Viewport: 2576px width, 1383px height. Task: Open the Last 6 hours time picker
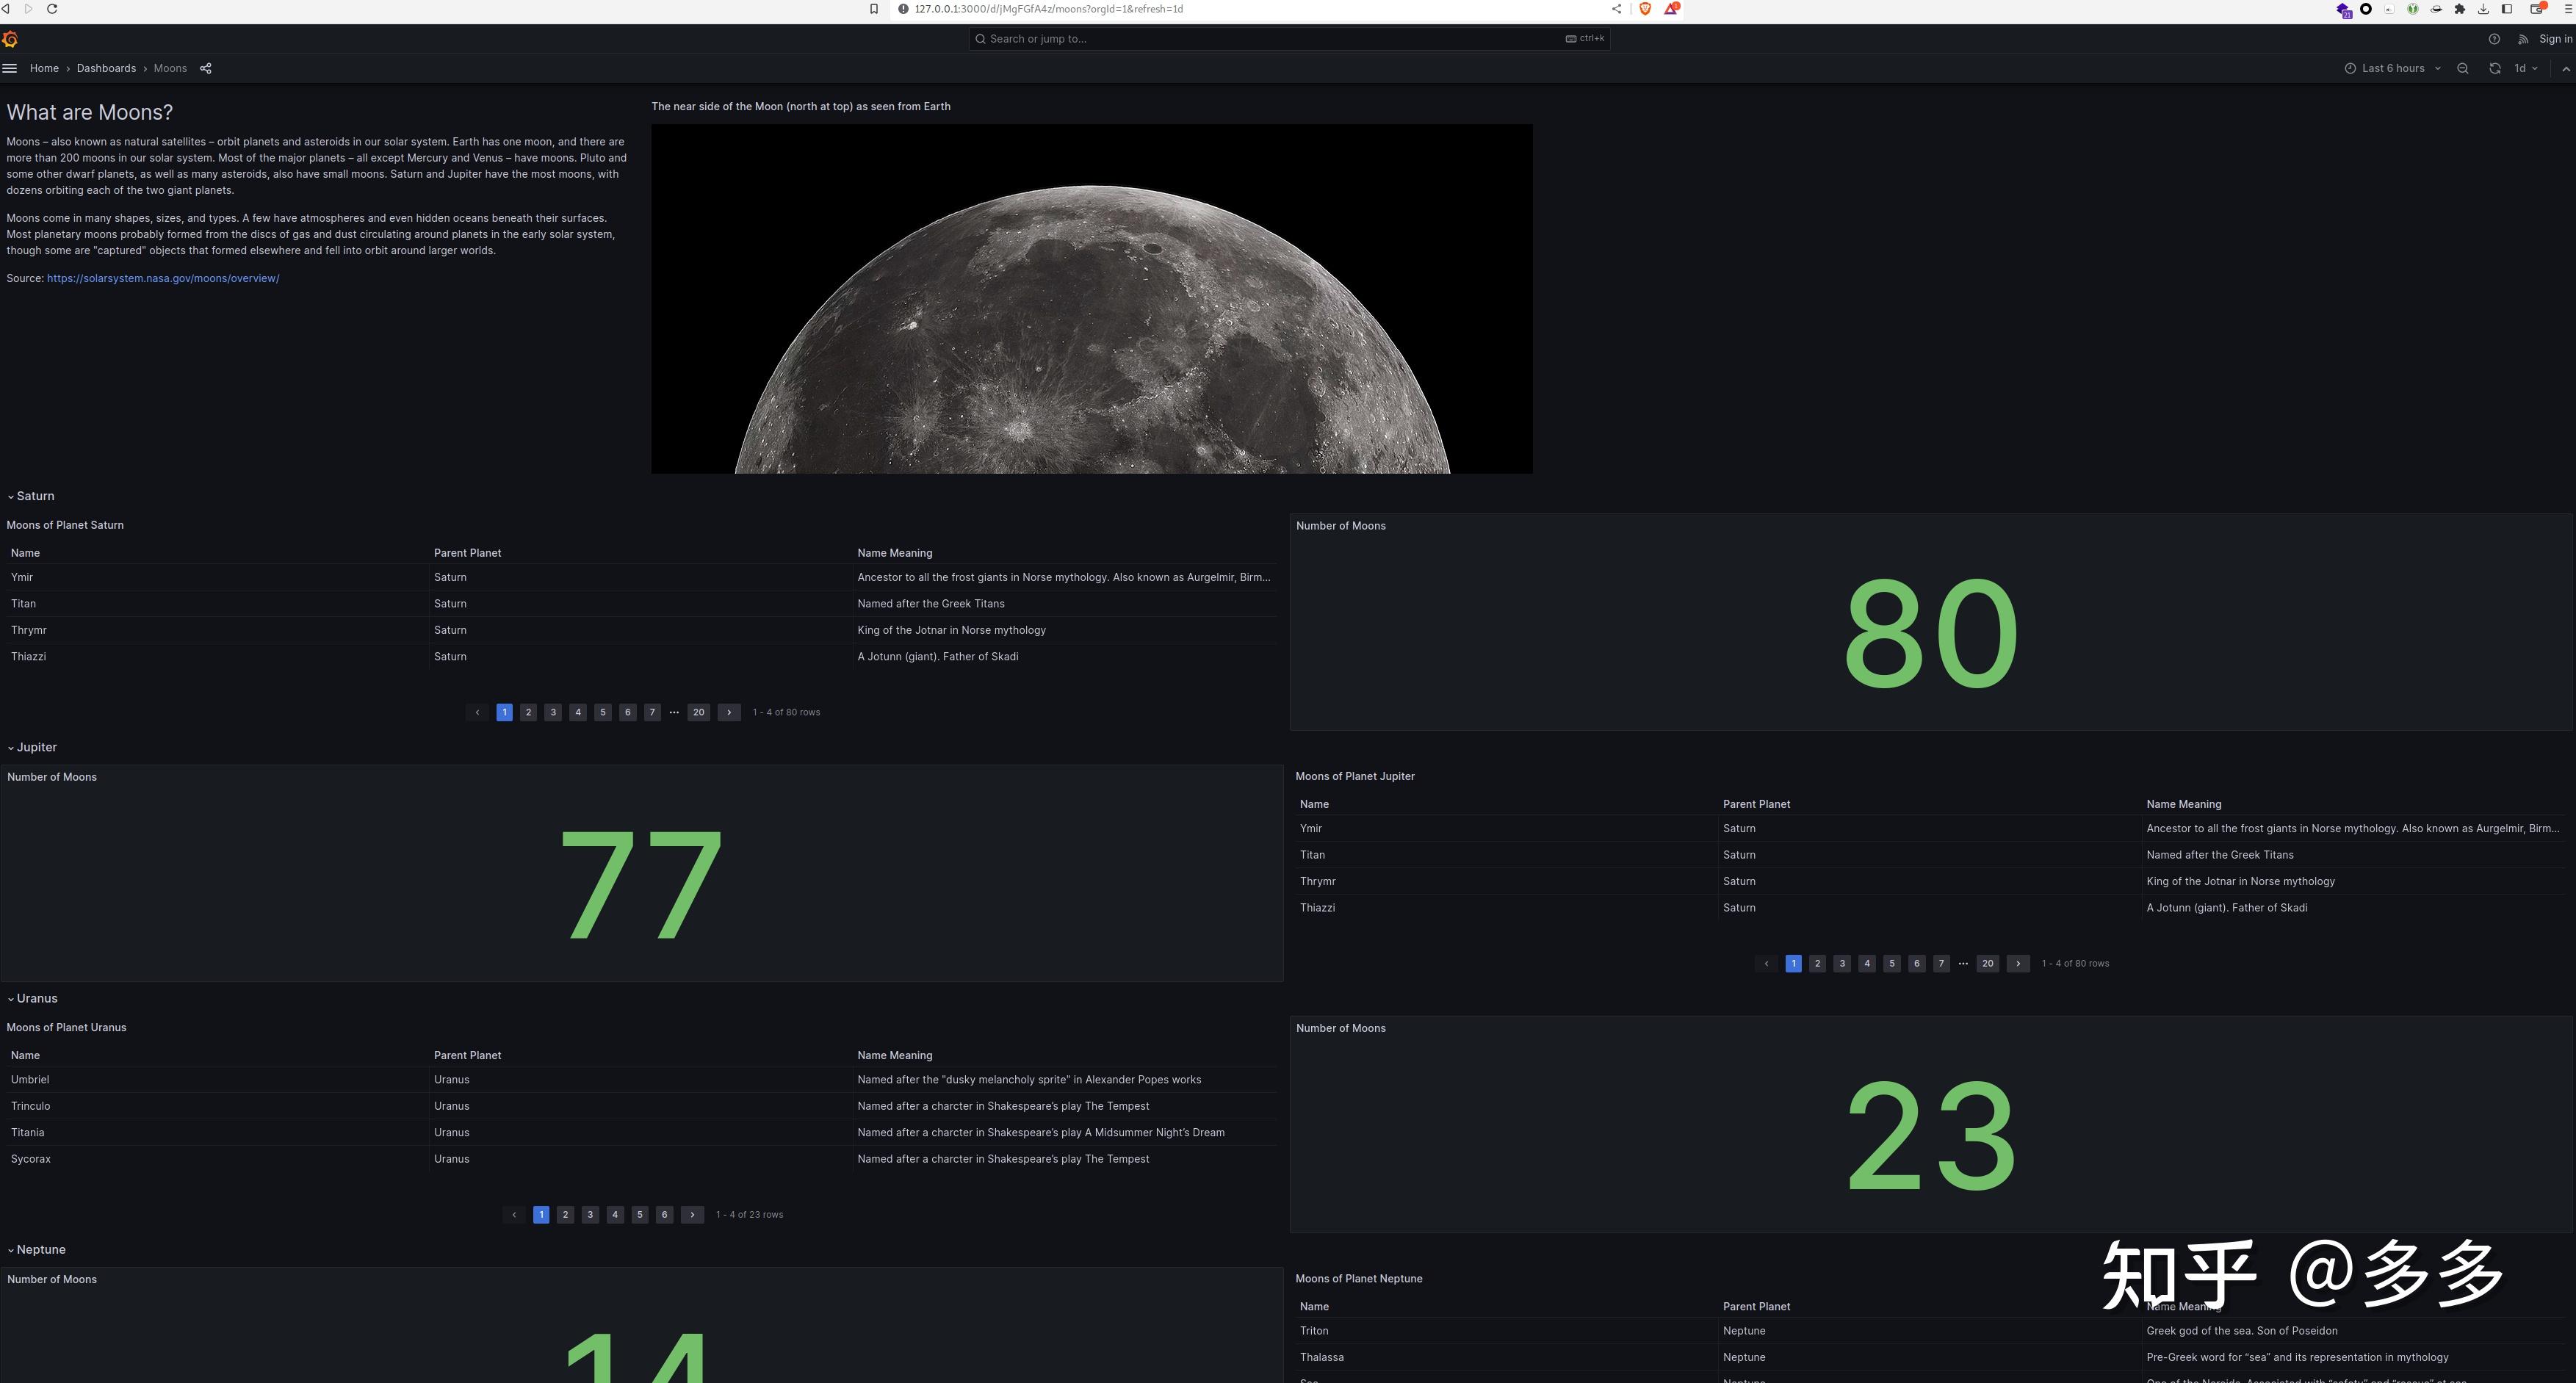[2392, 68]
